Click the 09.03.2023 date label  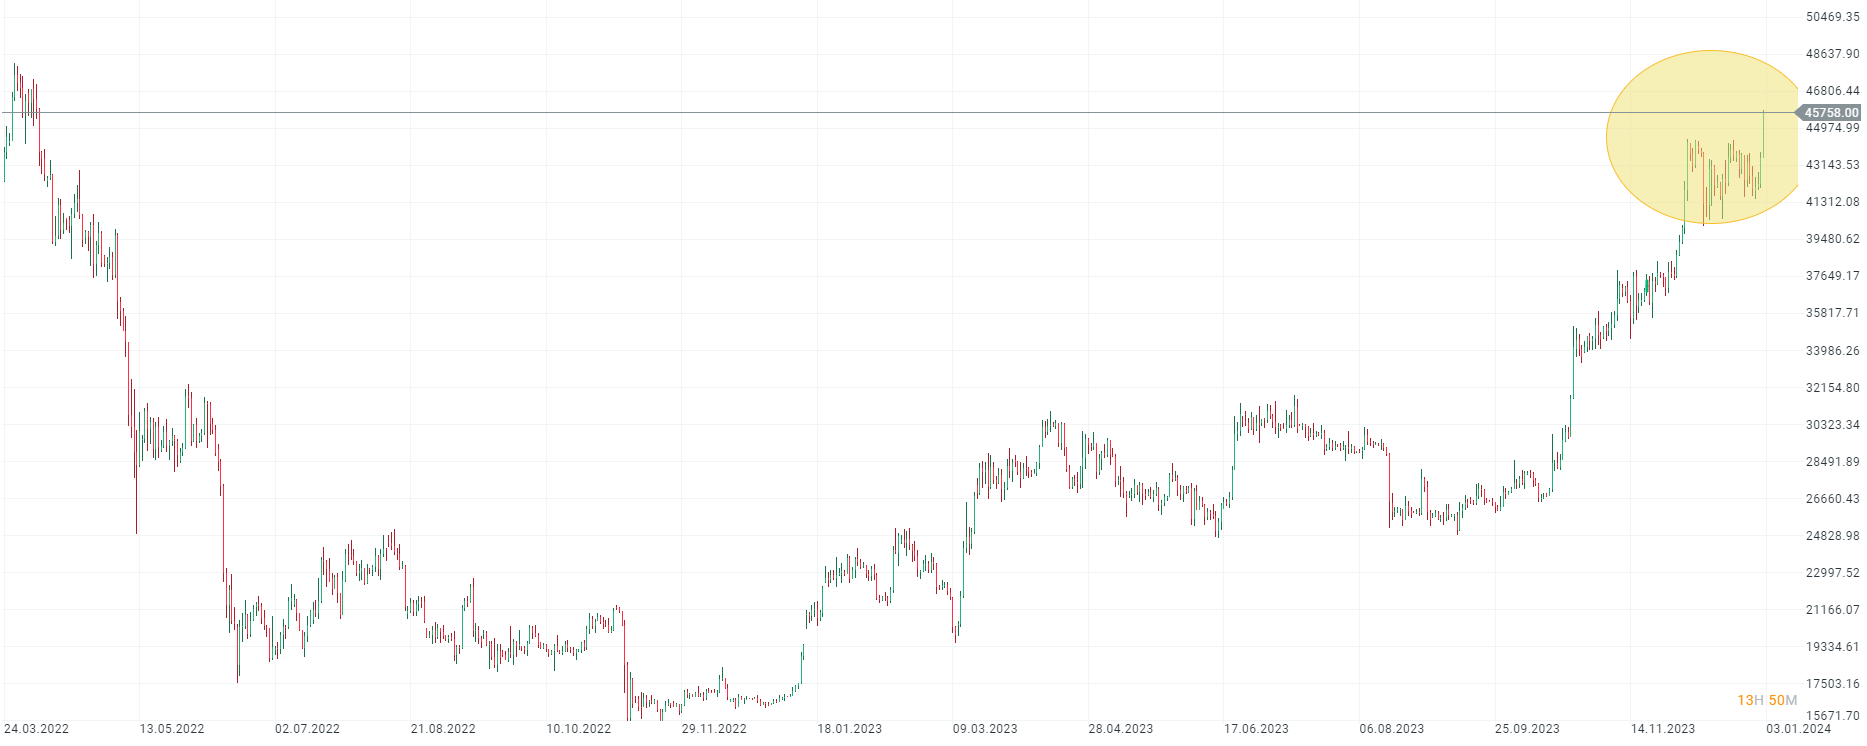[x=985, y=729]
